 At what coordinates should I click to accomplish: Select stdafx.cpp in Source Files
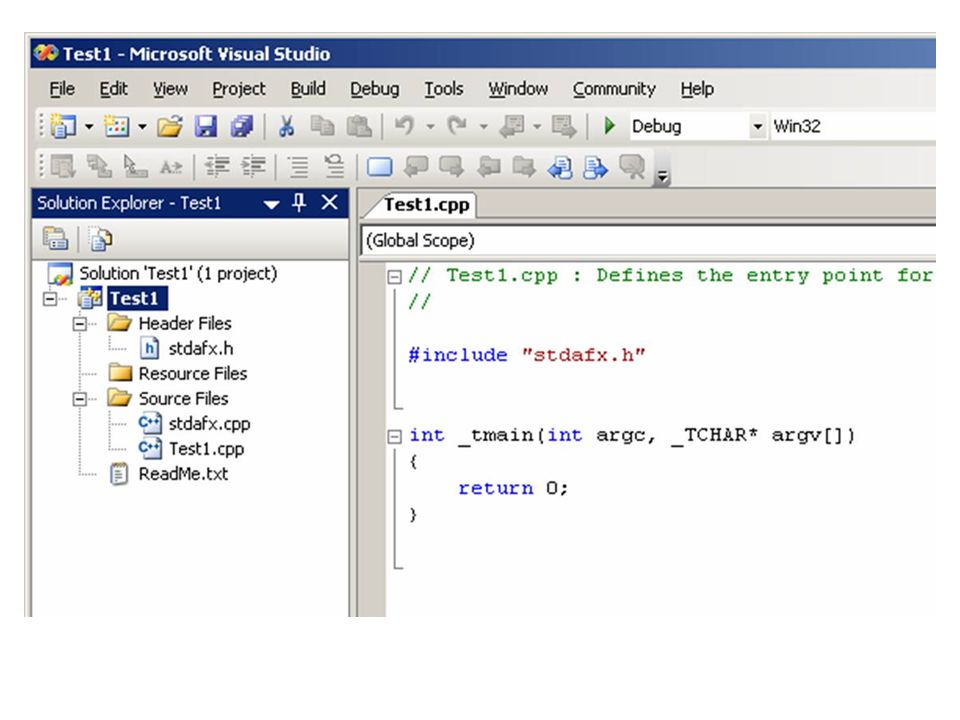pyautogui.click(x=209, y=424)
